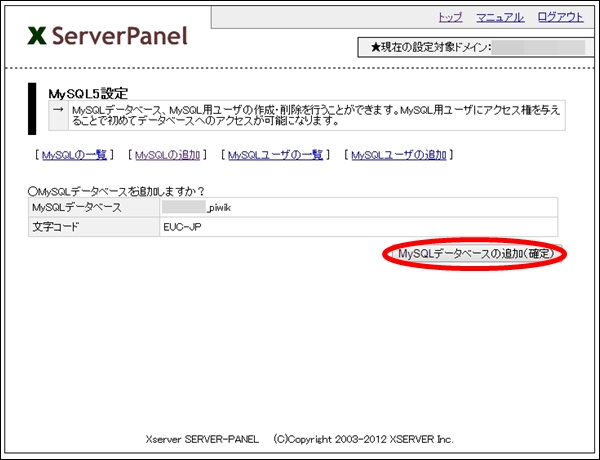Image resolution: width=600 pixels, height=460 pixels.
Task: Open the マニュアル link
Action: pyautogui.click(x=500, y=17)
